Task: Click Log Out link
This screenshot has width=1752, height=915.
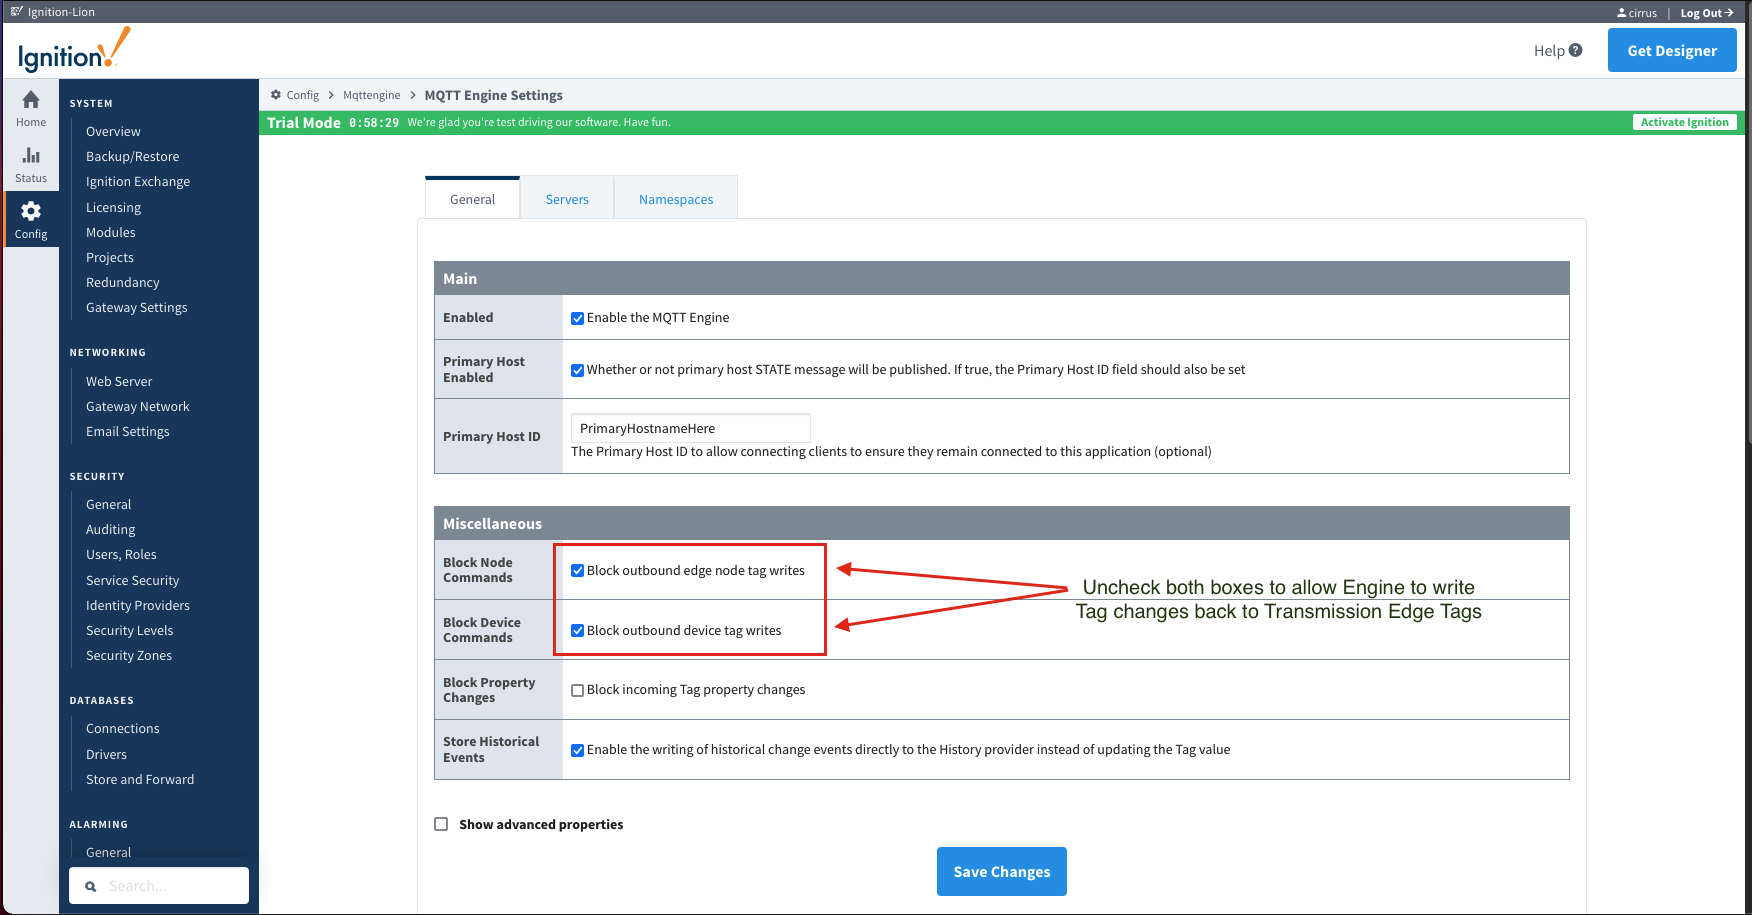Action: (x=1706, y=13)
